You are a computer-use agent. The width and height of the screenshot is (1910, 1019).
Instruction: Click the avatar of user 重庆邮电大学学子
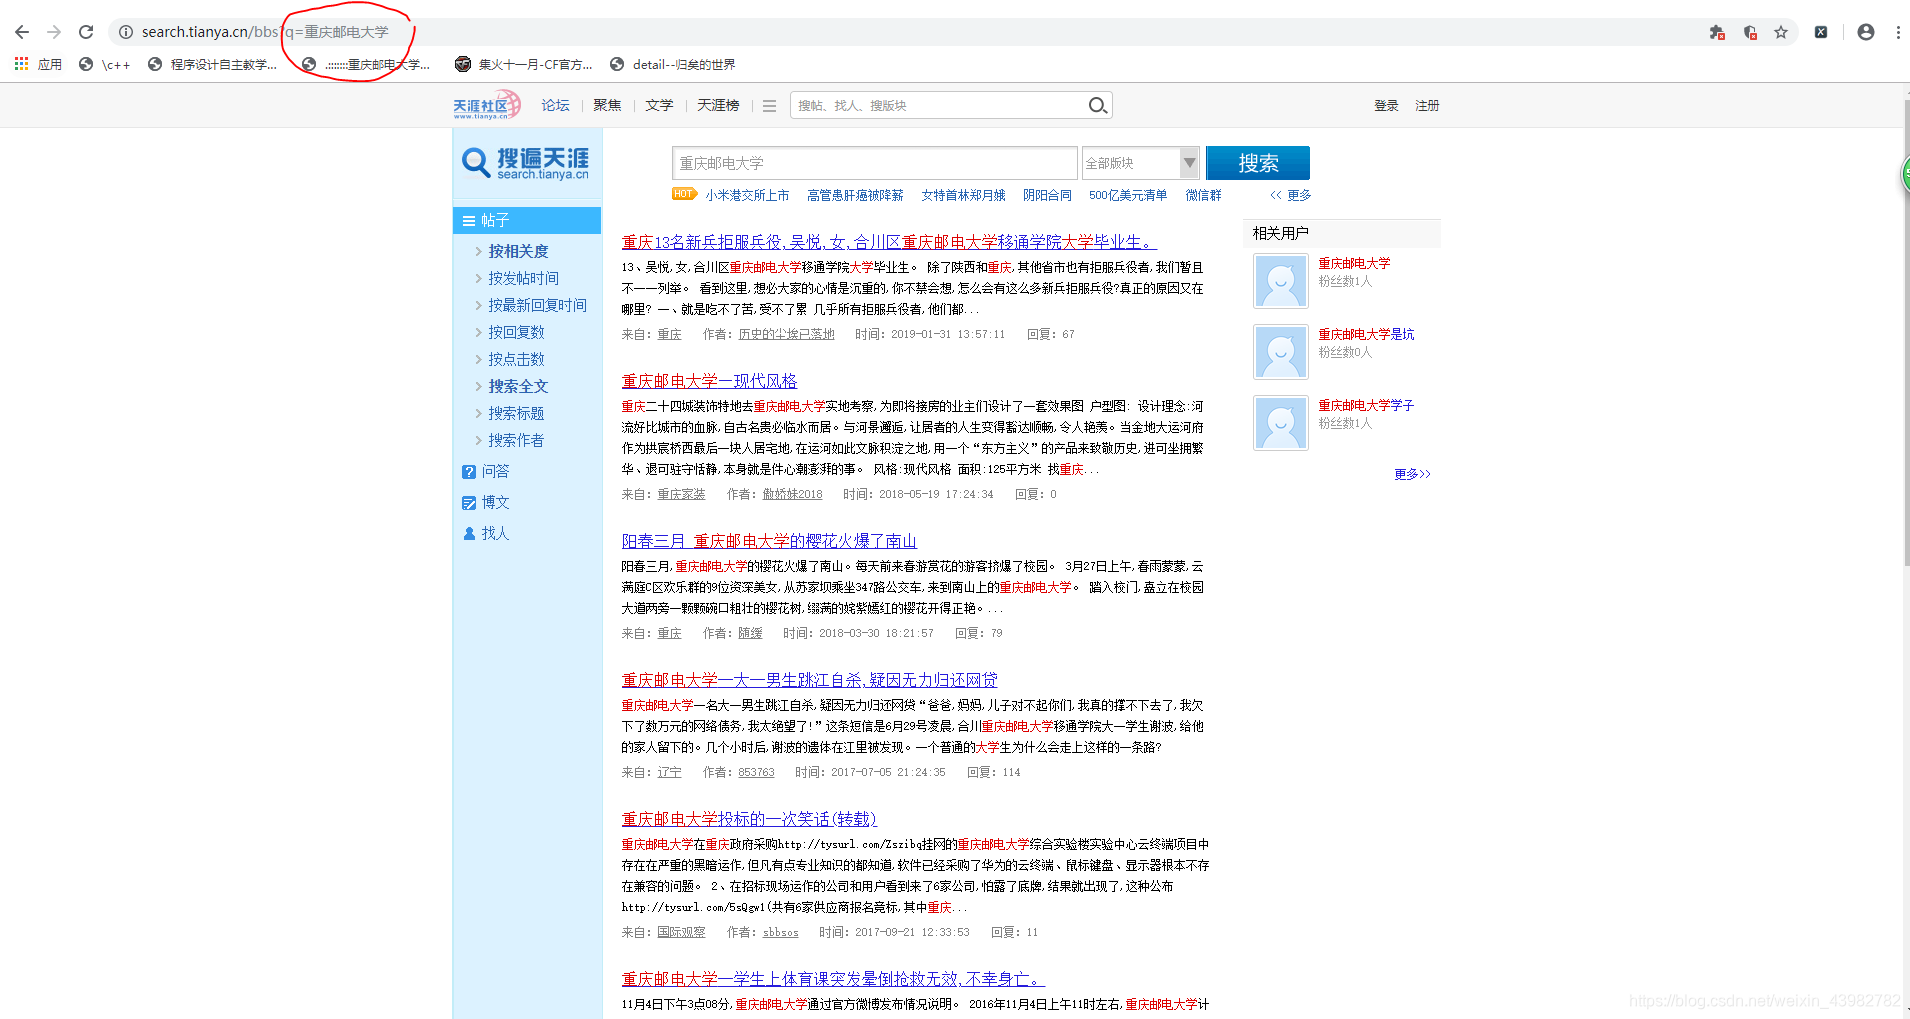click(1281, 423)
